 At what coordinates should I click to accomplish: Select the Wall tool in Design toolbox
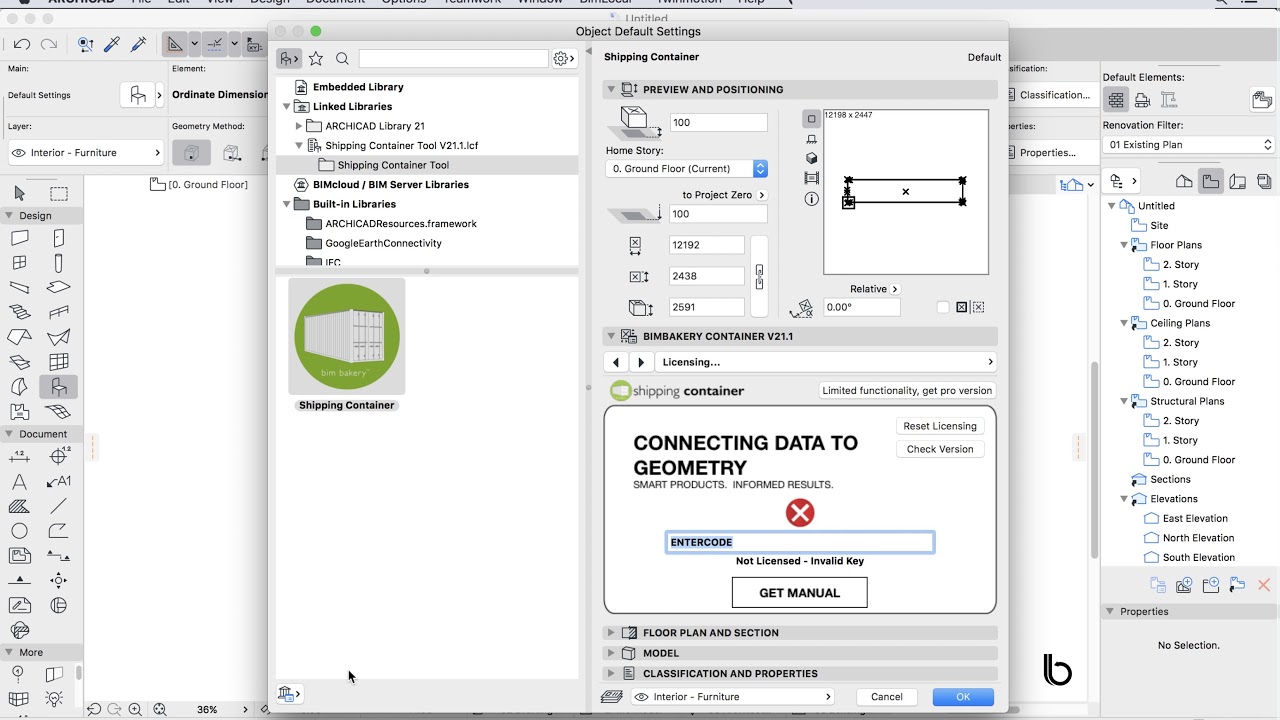click(19, 238)
